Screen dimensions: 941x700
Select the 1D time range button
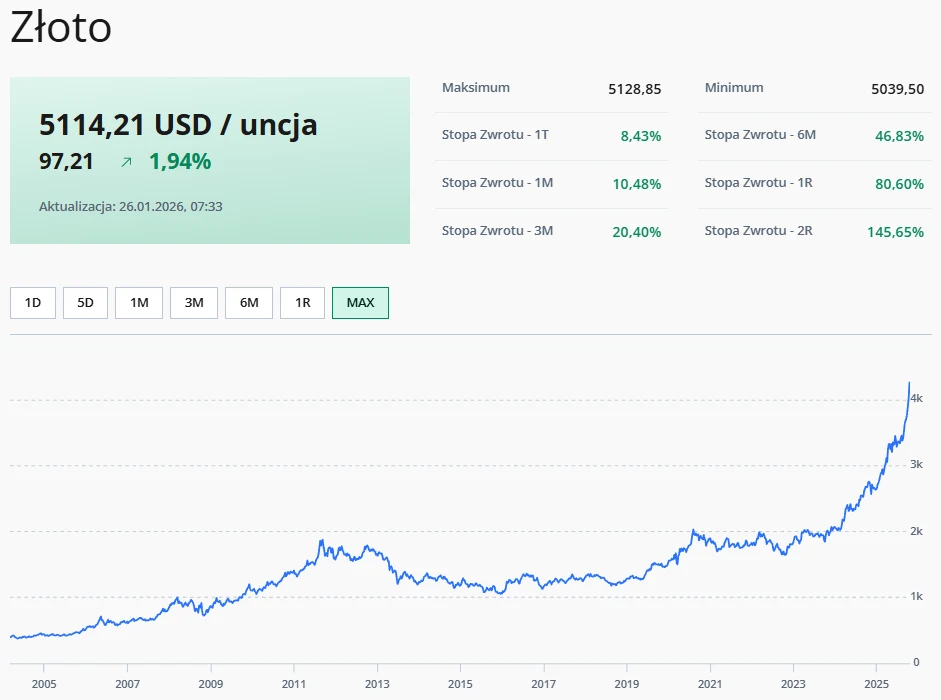pos(33,303)
